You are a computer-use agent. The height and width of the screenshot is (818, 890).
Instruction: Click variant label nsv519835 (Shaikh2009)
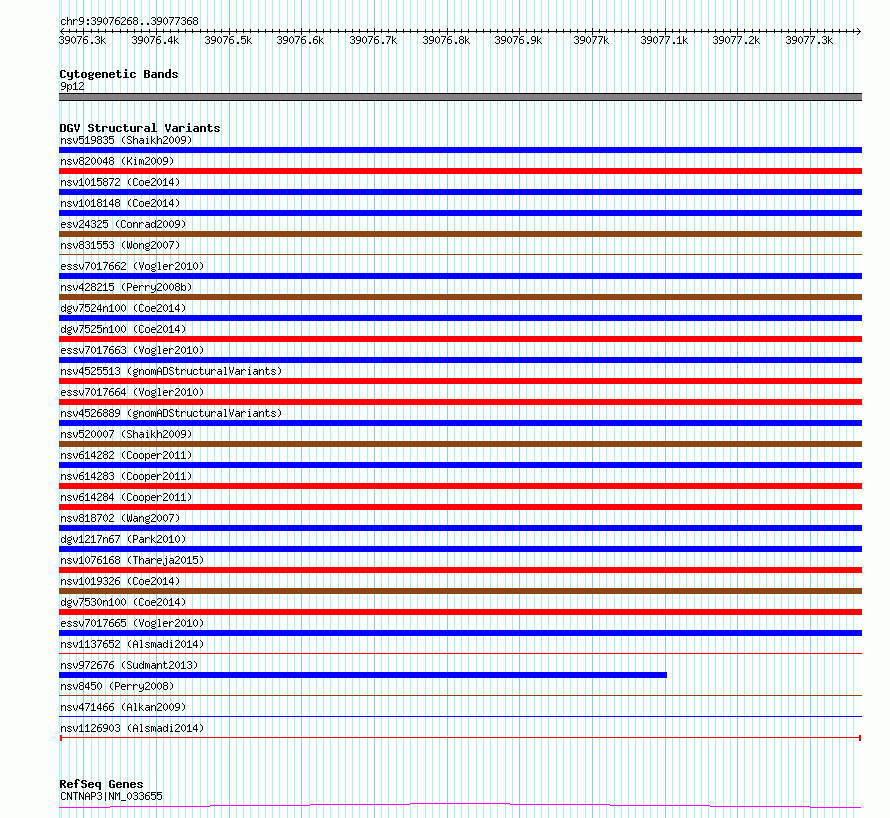click(x=126, y=140)
